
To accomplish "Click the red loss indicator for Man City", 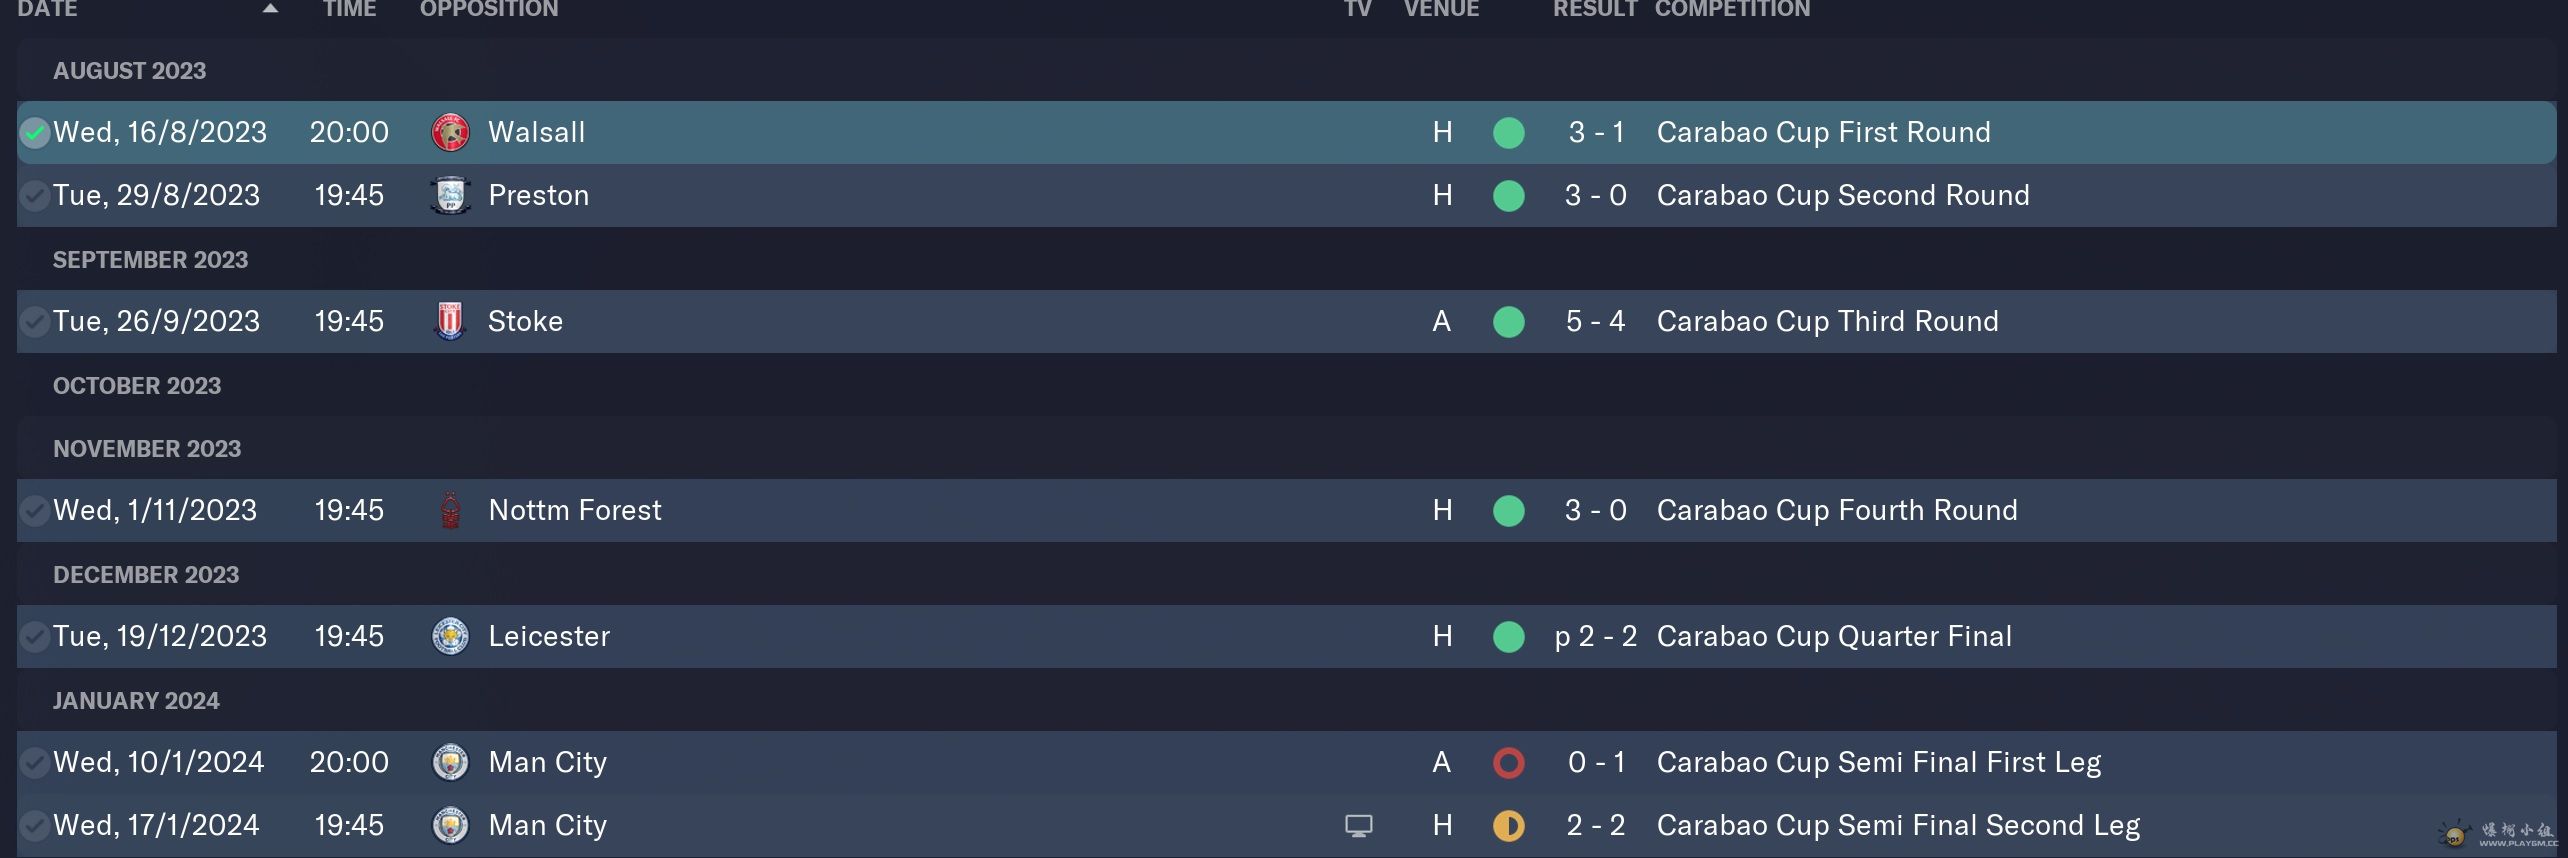I will [1508, 762].
